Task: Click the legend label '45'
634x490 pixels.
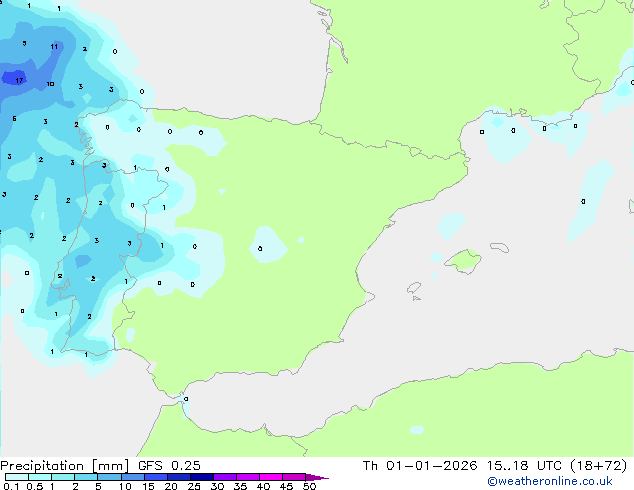Action: click(286, 486)
